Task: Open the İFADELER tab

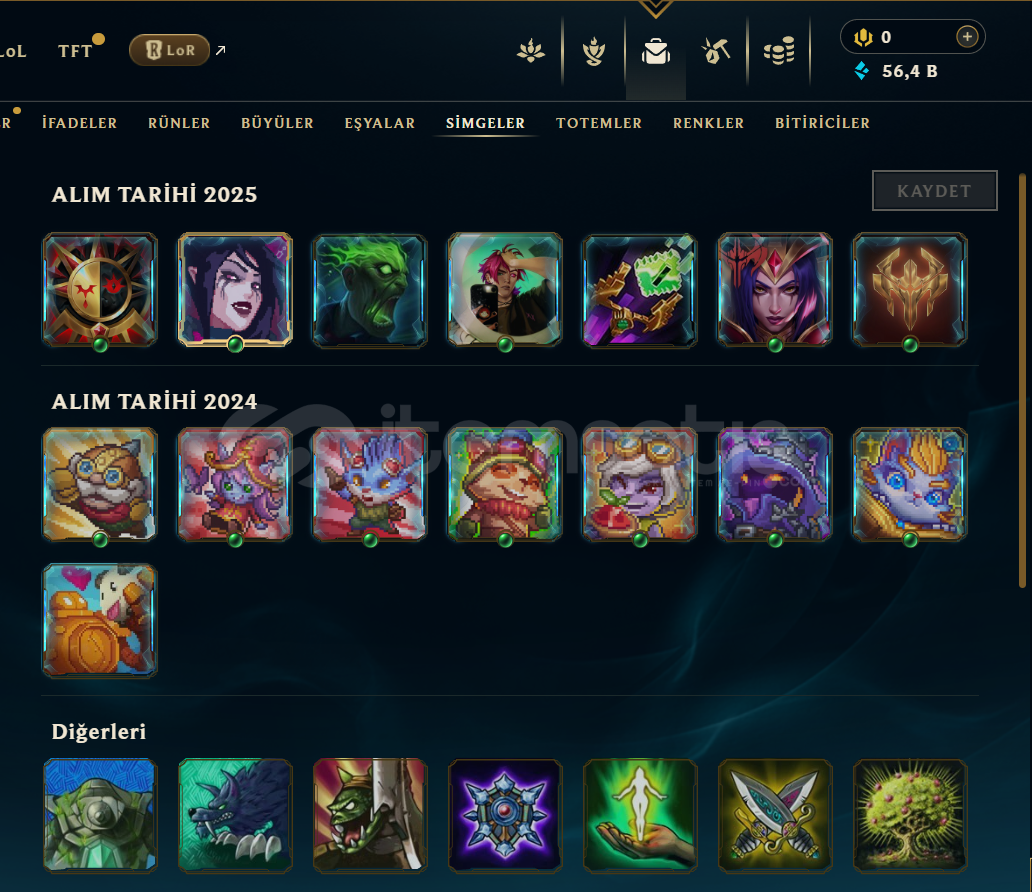Action: pyautogui.click(x=80, y=123)
